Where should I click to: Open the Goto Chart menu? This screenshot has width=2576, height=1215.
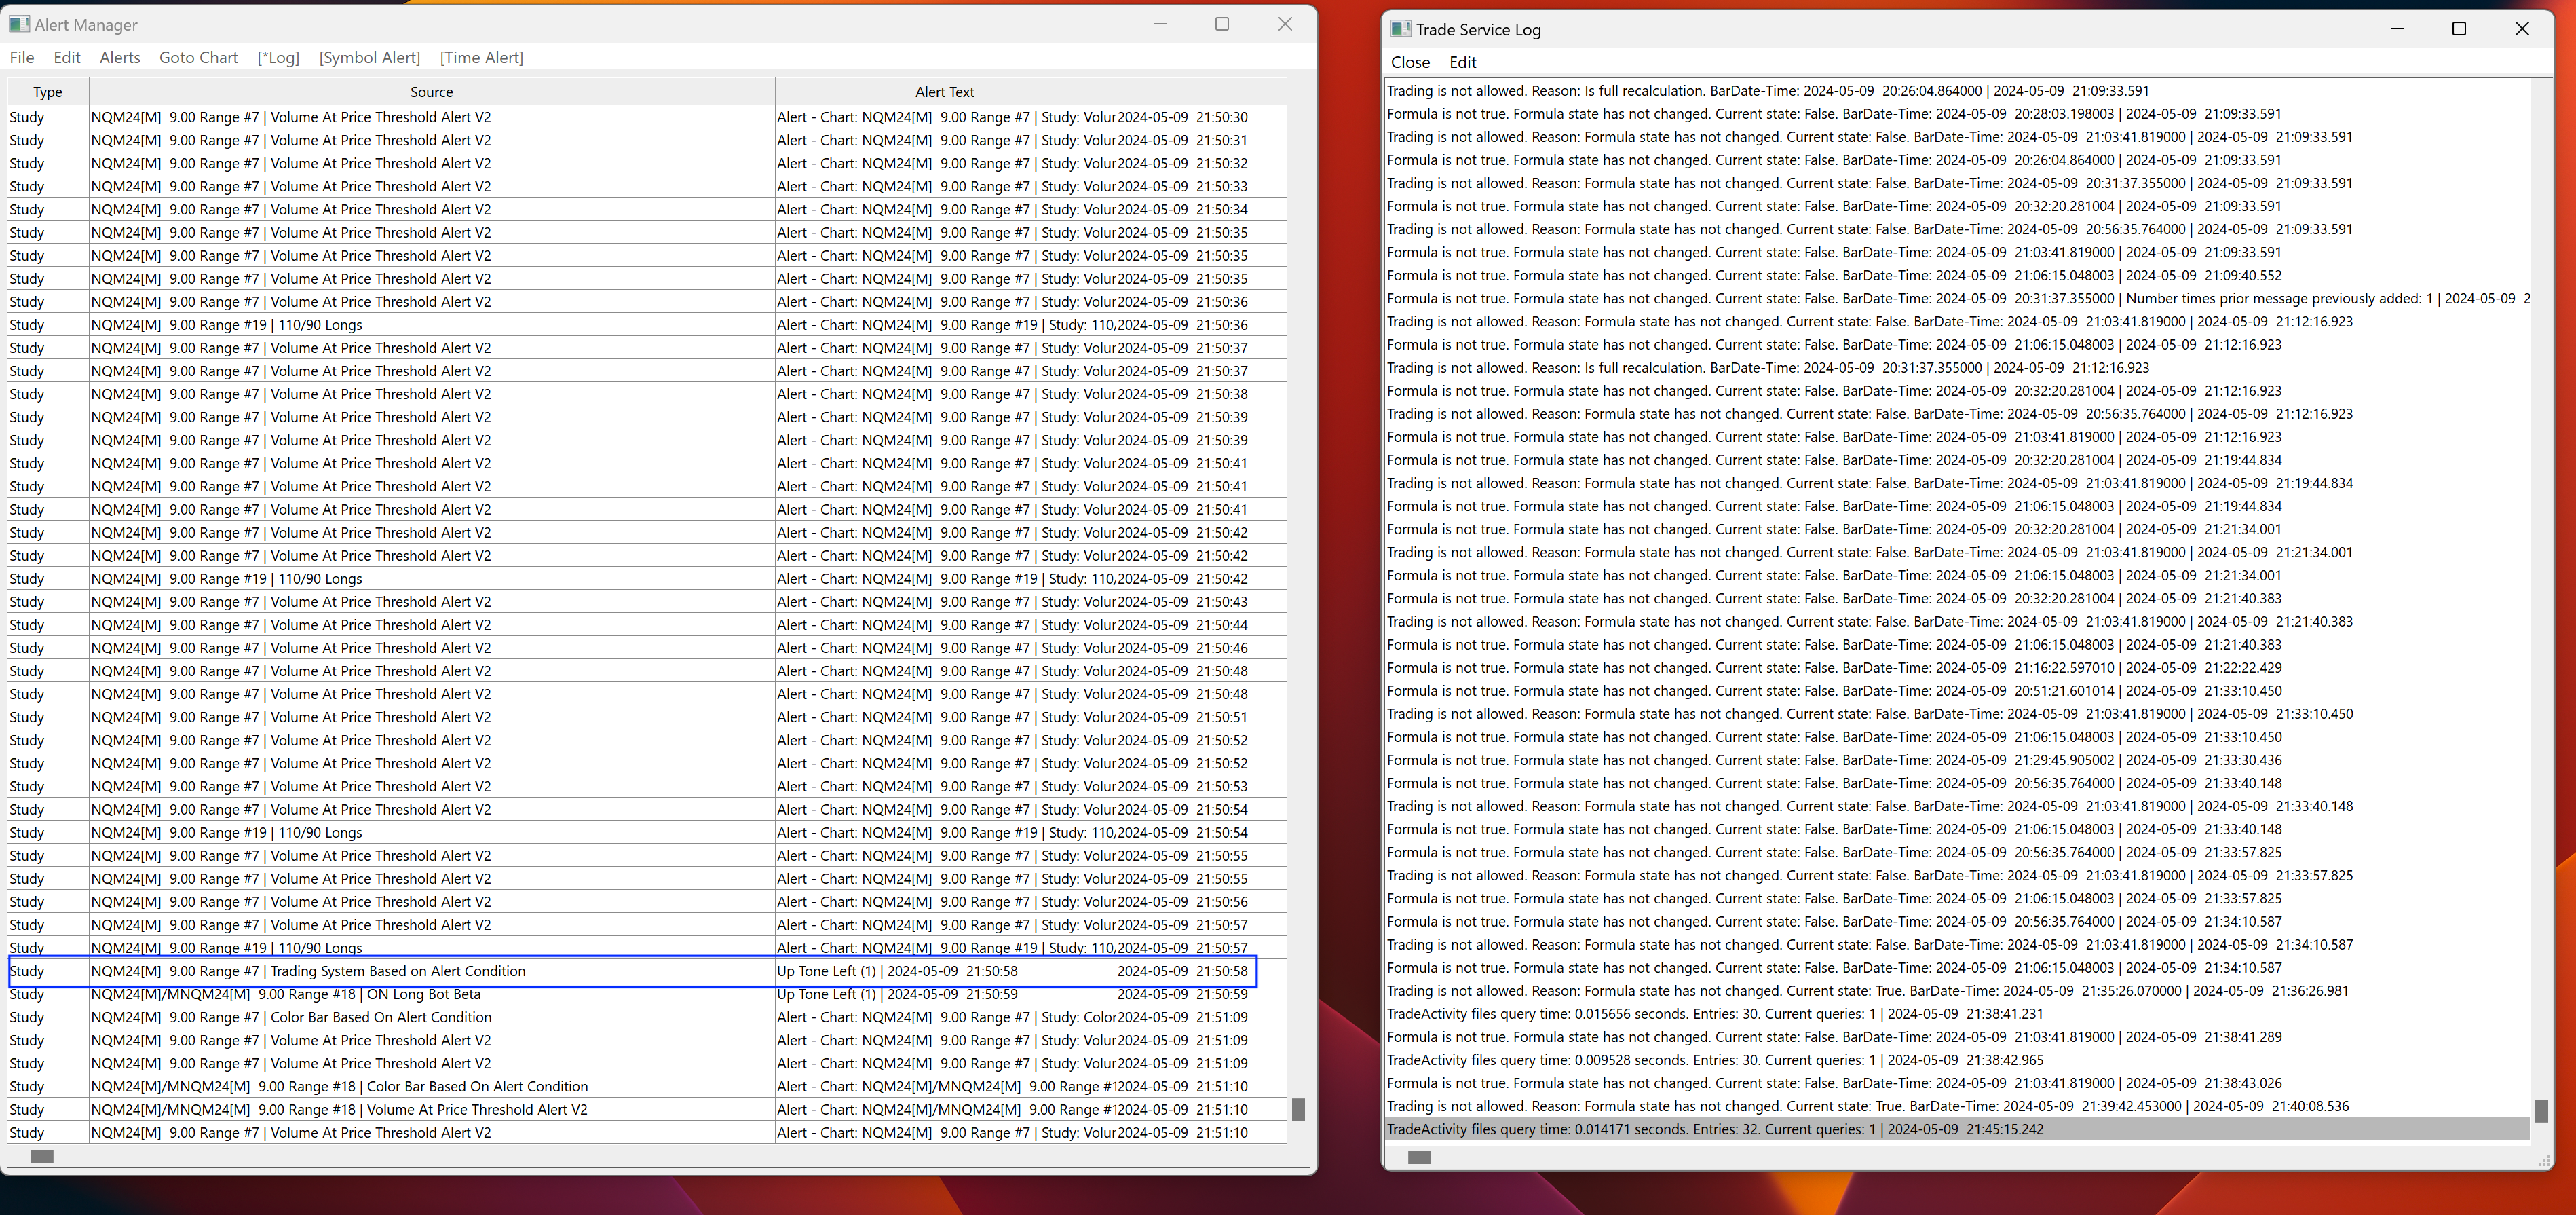point(198,58)
